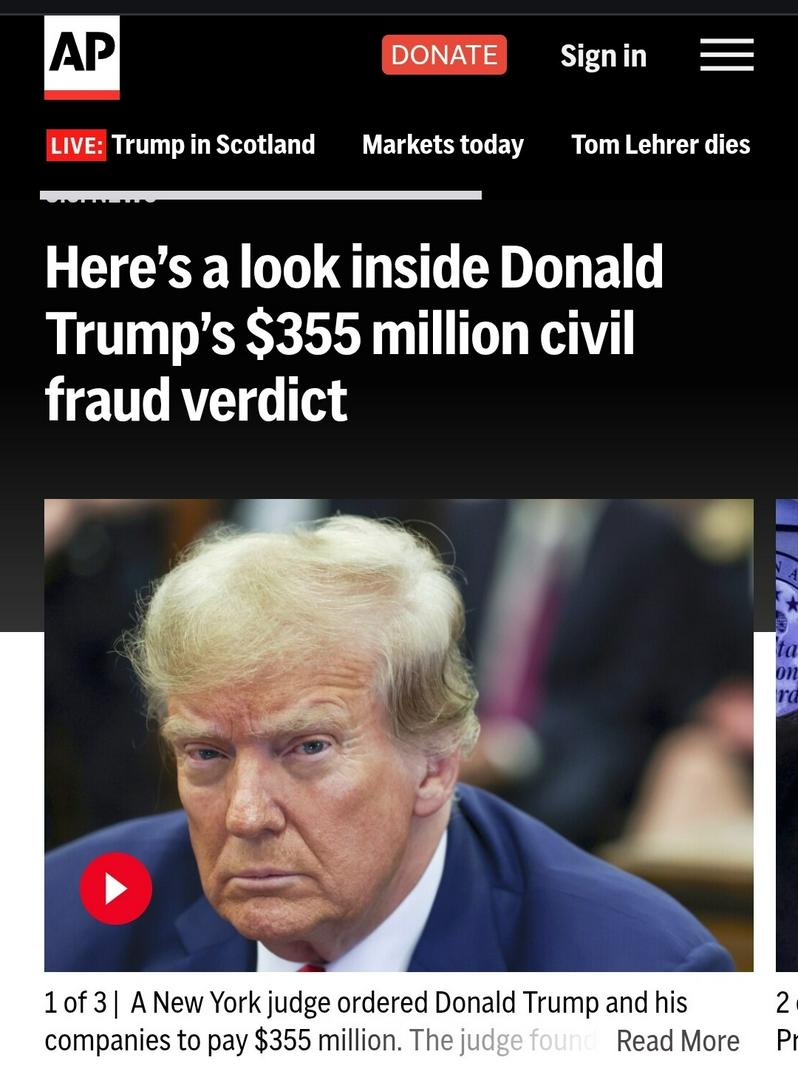Open the Markets today topic

(443, 145)
